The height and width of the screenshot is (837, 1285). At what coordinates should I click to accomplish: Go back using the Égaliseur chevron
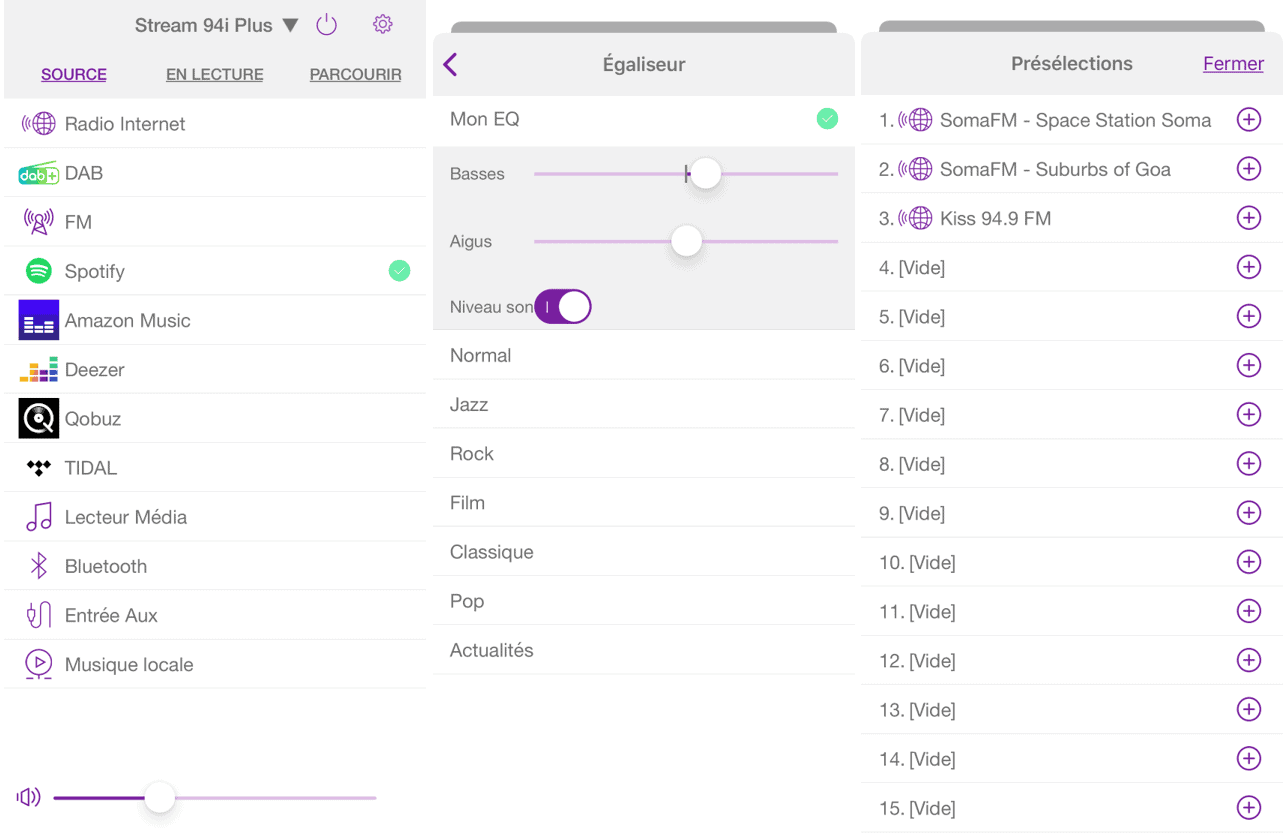[x=451, y=65]
